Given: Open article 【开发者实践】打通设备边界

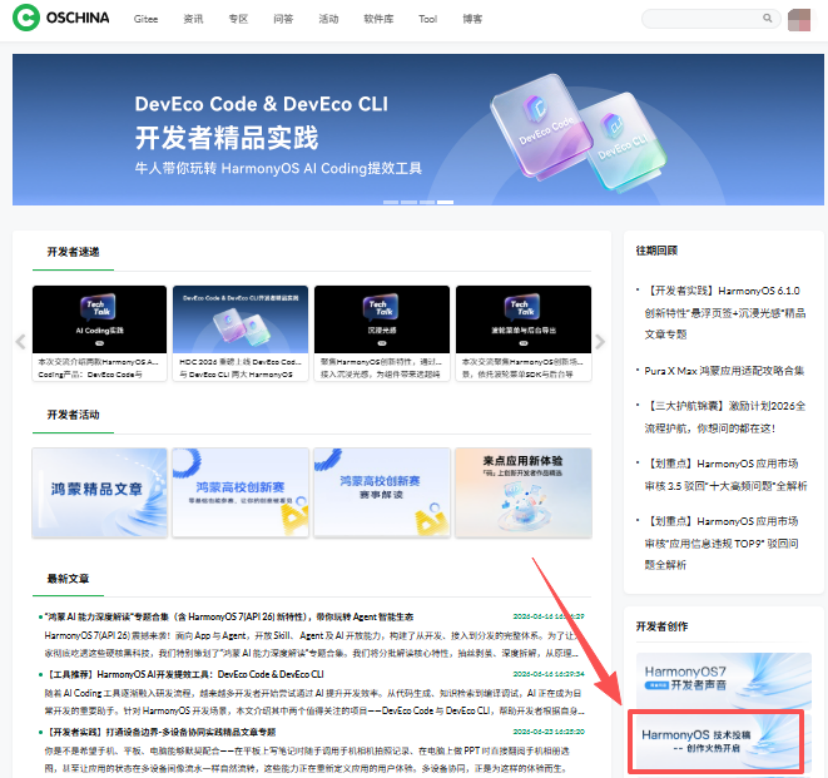Looking at the screenshot, I should coord(160,732).
